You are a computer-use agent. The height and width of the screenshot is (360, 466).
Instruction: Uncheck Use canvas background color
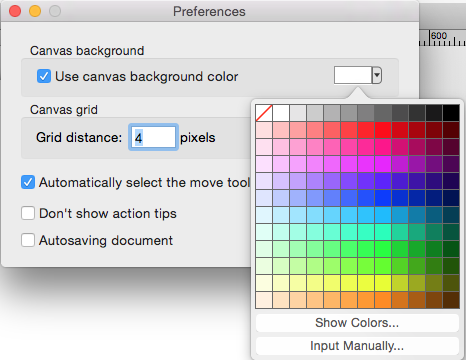(44, 76)
